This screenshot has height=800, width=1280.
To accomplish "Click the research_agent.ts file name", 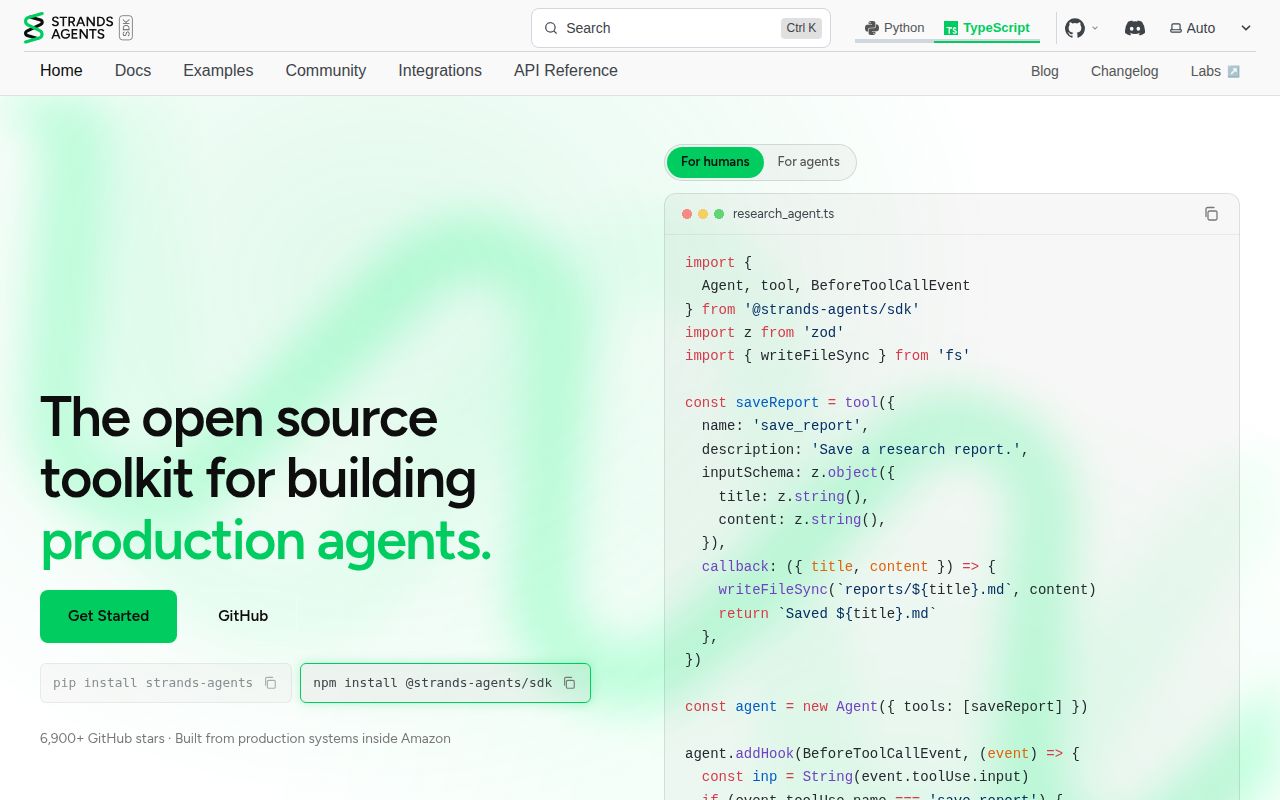I will (x=783, y=214).
